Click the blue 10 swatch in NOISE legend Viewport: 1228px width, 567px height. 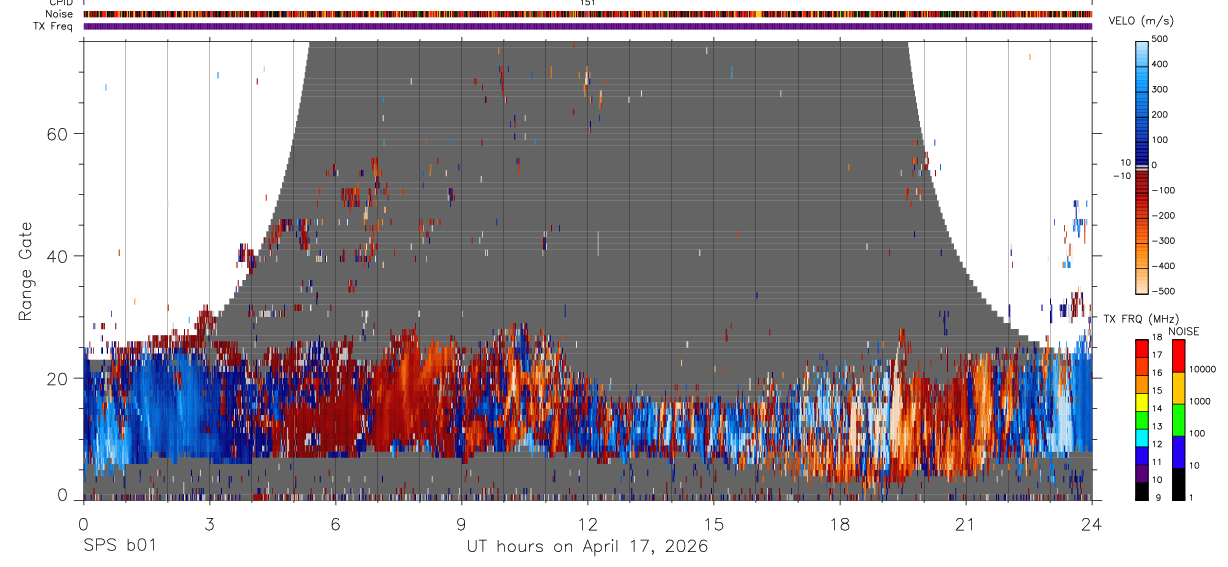tap(1178, 452)
